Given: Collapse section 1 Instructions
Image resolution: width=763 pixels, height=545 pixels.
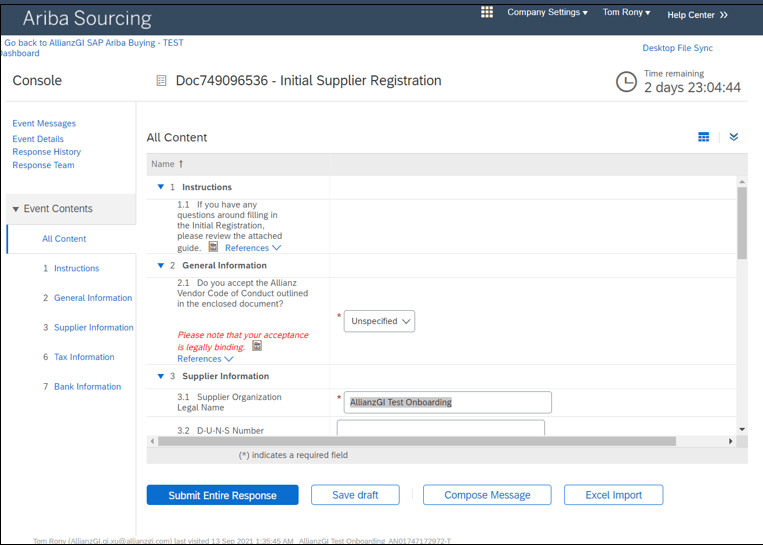Looking at the screenshot, I should [161, 187].
